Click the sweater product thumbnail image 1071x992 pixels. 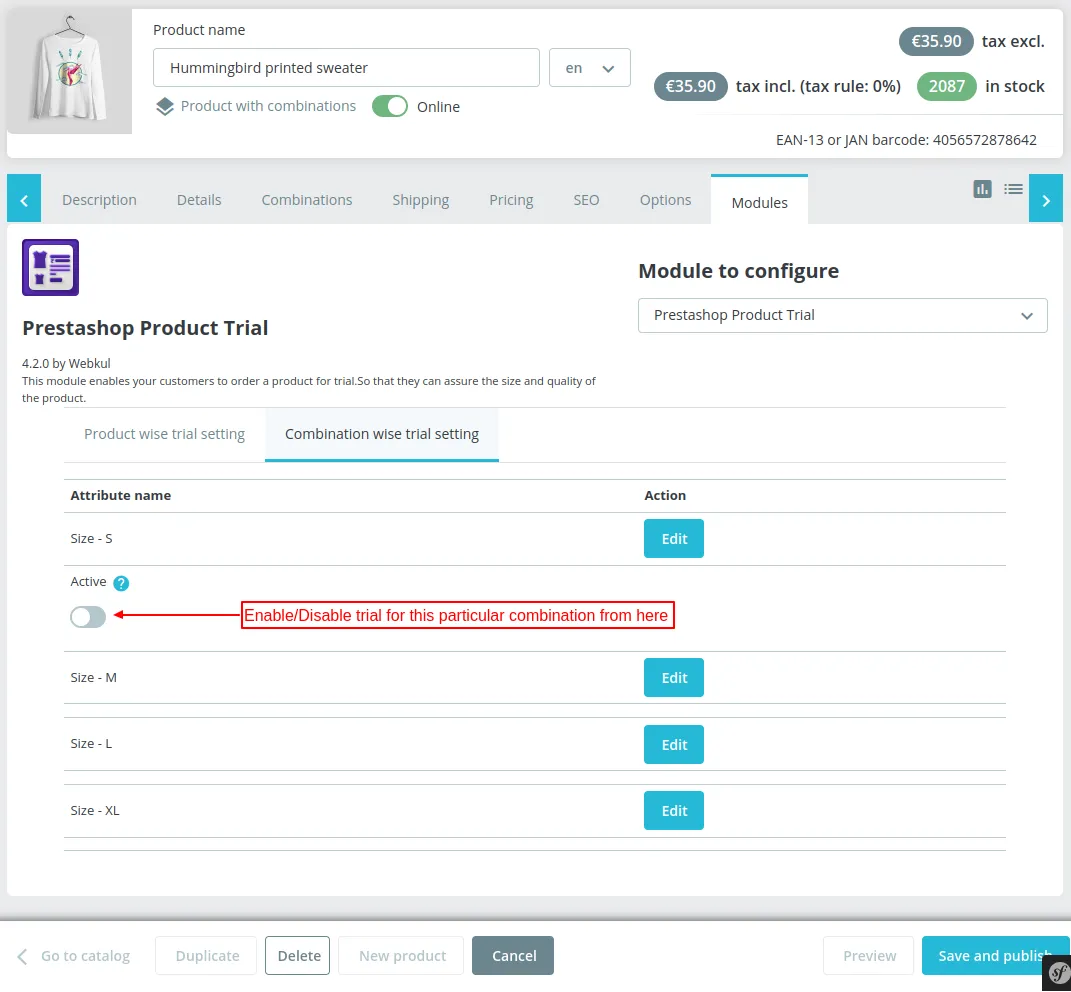pyautogui.click(x=69, y=71)
